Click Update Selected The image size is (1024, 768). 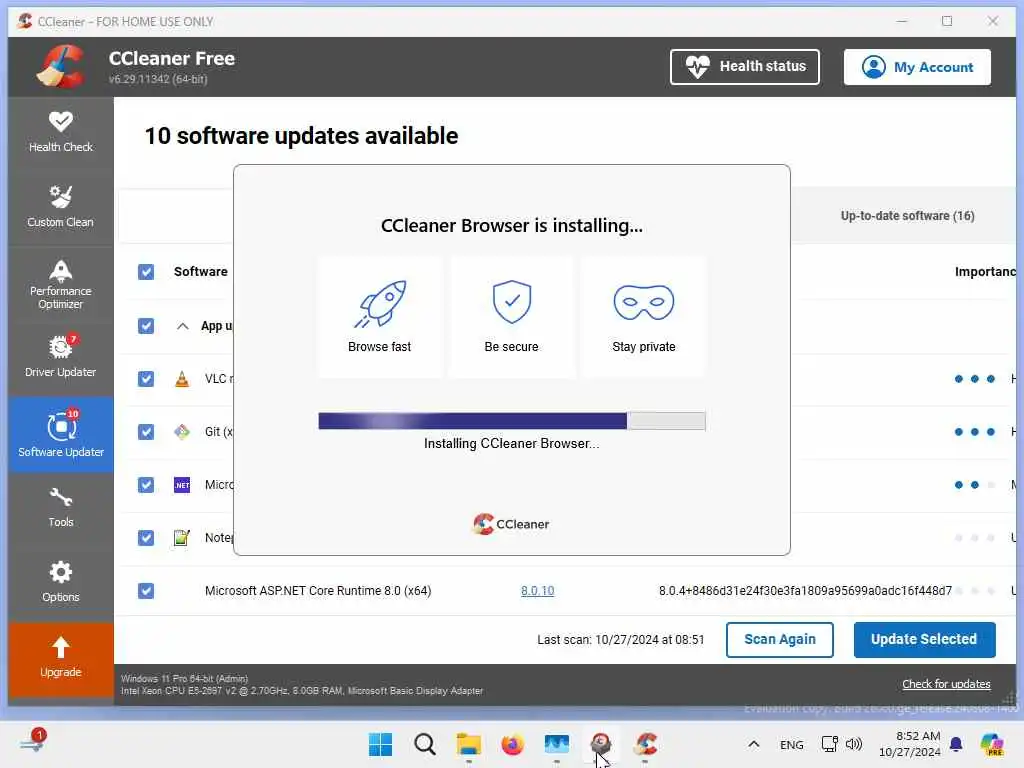[924, 639]
